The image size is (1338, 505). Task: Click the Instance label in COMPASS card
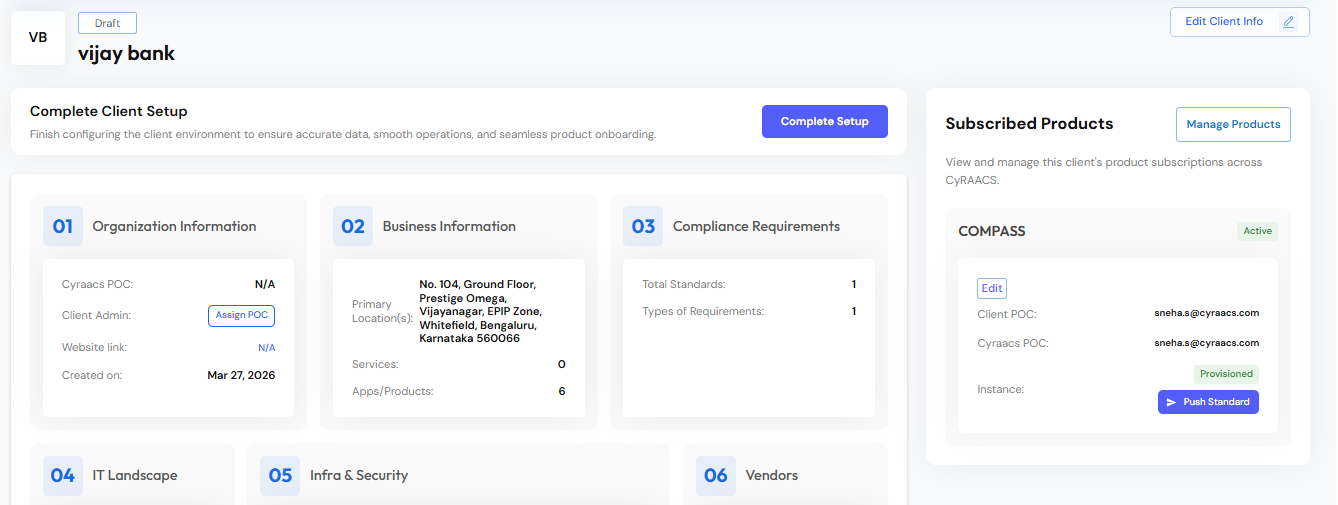click(x=1000, y=389)
